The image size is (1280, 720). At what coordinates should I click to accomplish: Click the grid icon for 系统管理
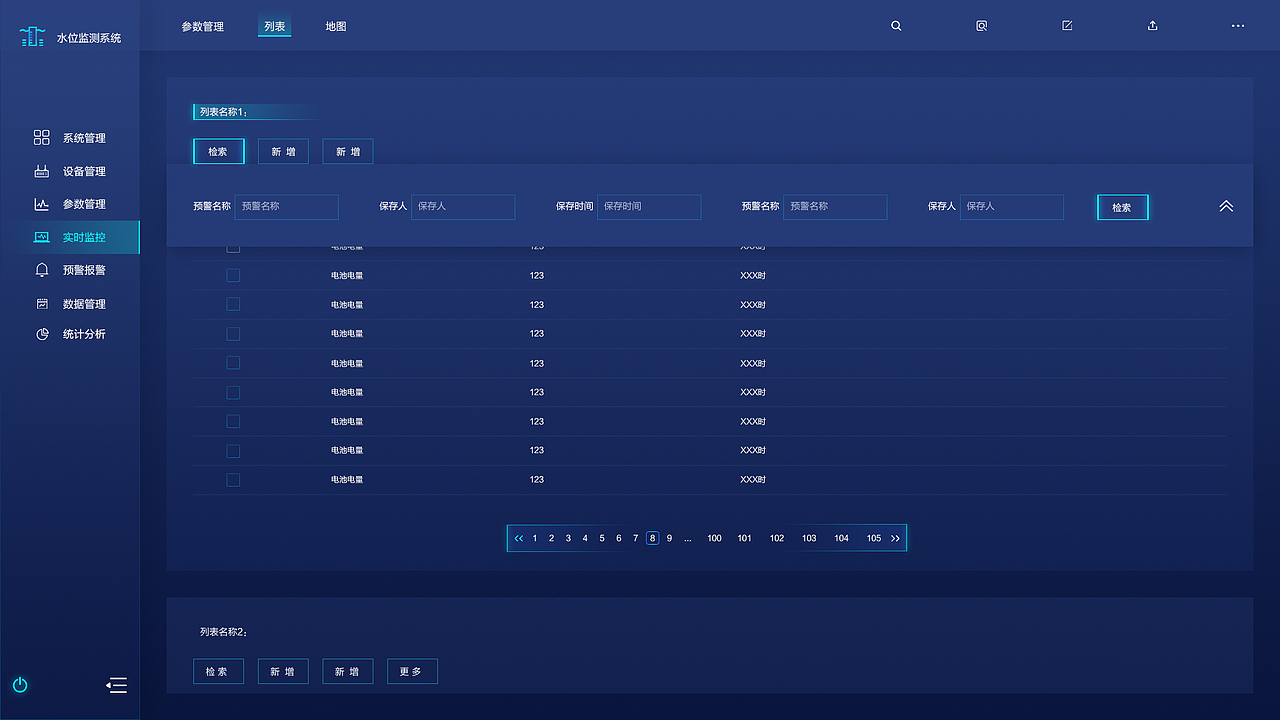click(x=42, y=138)
